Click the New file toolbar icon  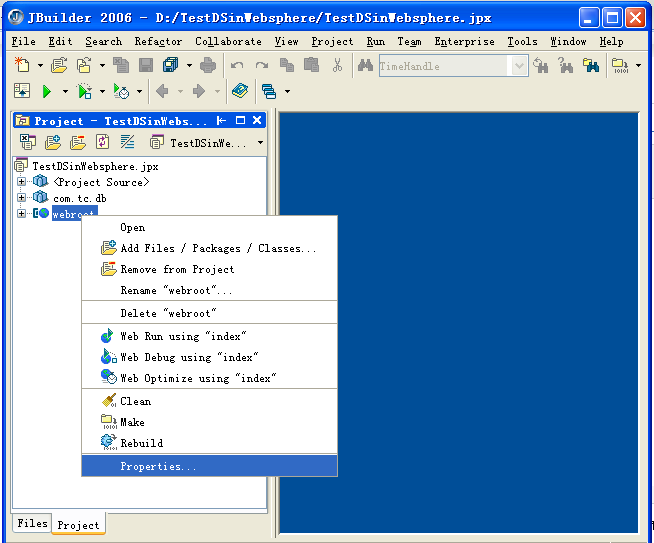tap(22, 65)
